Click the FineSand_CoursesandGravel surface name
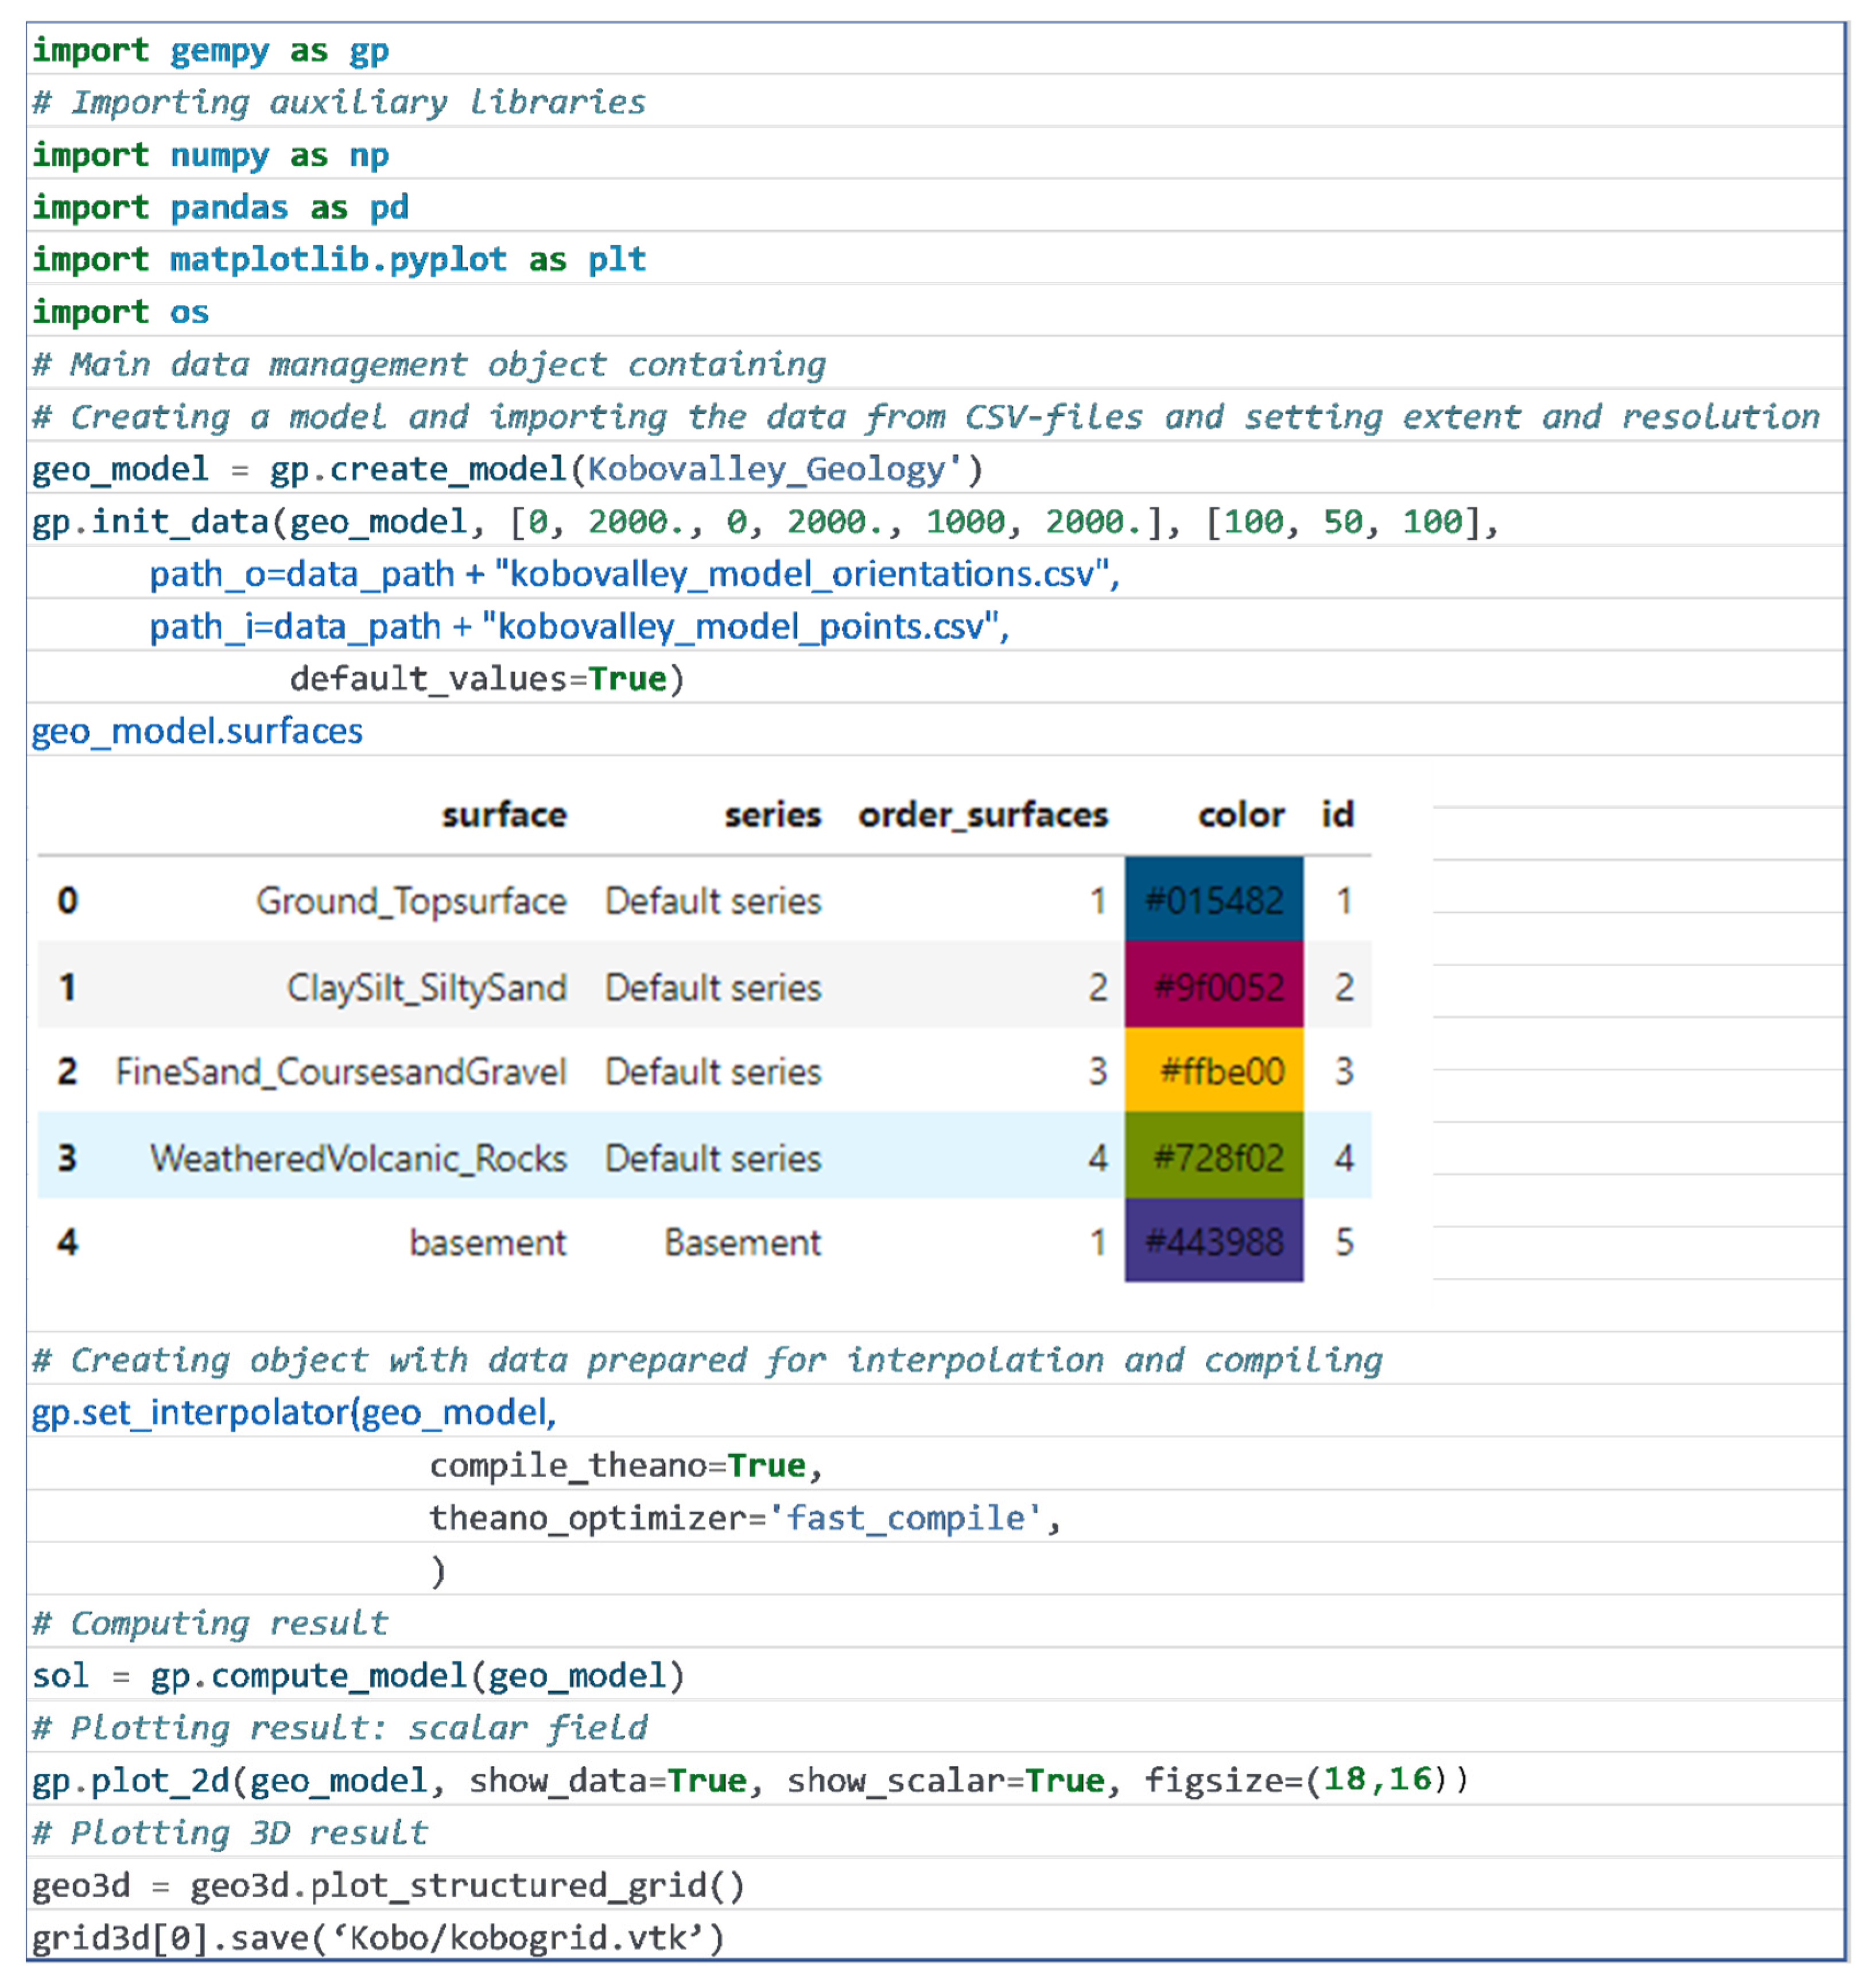The width and height of the screenshot is (1867, 1988). click(341, 1071)
